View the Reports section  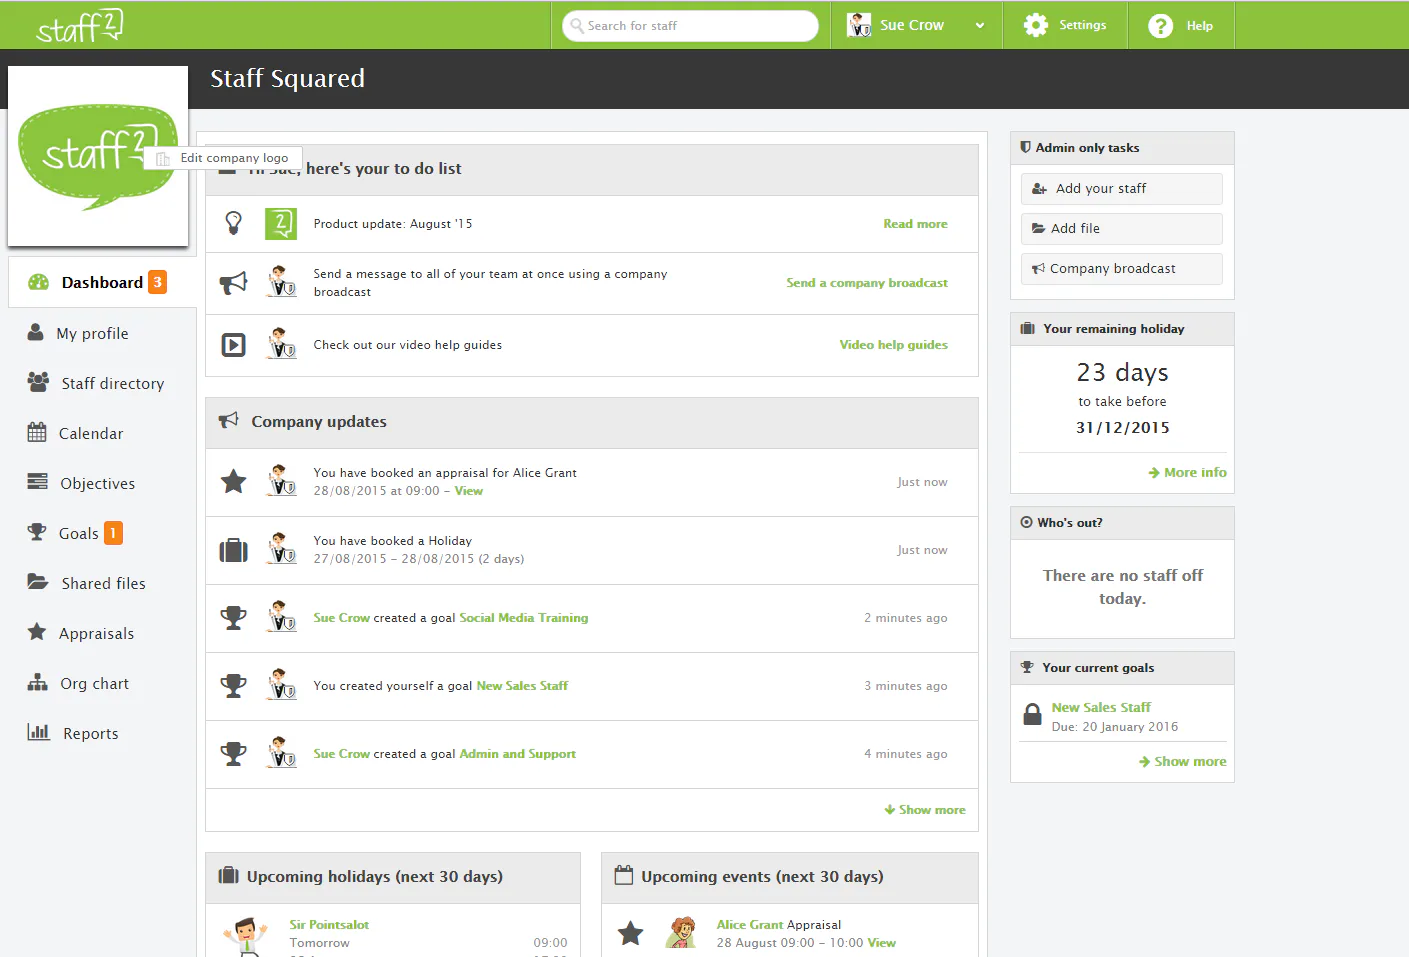pyautogui.click(x=91, y=733)
